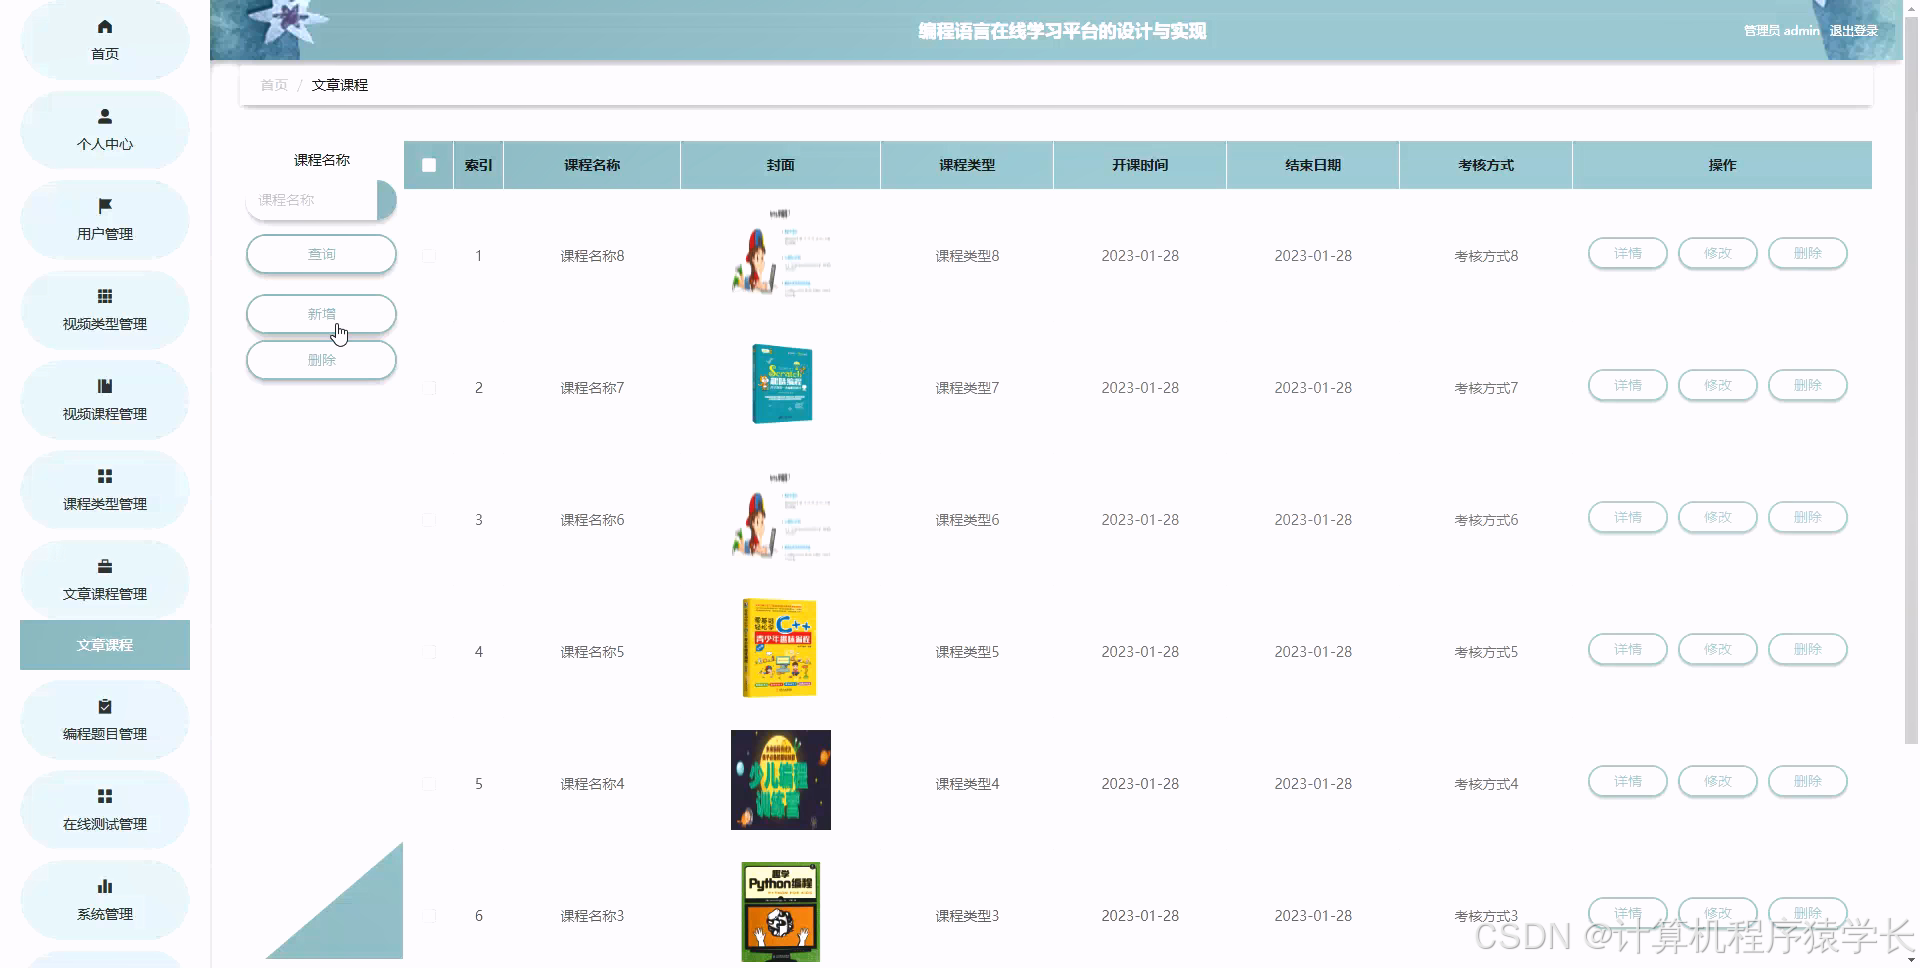Click the Python 编程 course cover thumbnail

coord(780,911)
